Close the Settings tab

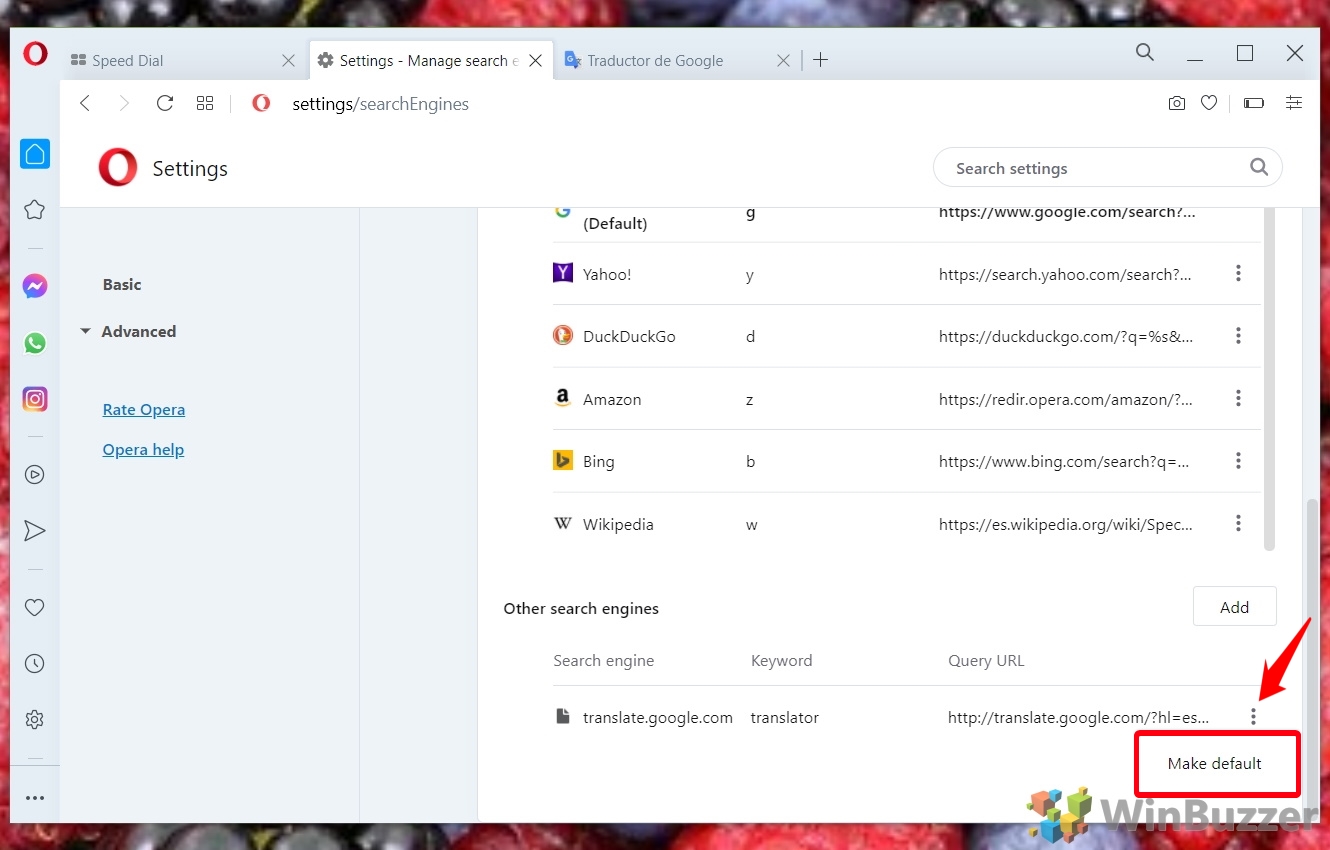pyautogui.click(x=535, y=60)
